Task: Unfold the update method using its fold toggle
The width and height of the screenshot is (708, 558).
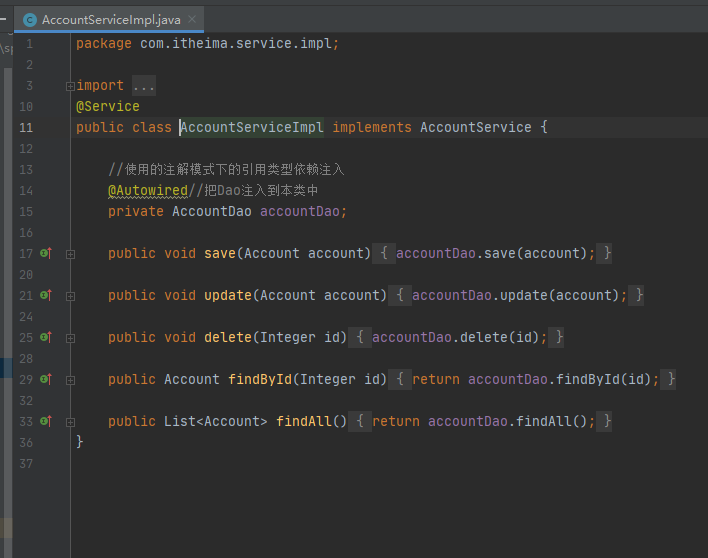Action: [x=70, y=296]
